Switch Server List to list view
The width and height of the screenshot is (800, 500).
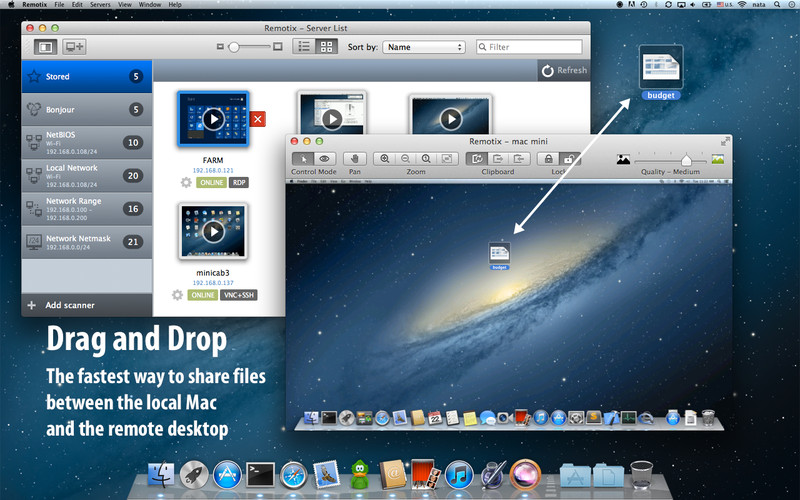[x=304, y=47]
